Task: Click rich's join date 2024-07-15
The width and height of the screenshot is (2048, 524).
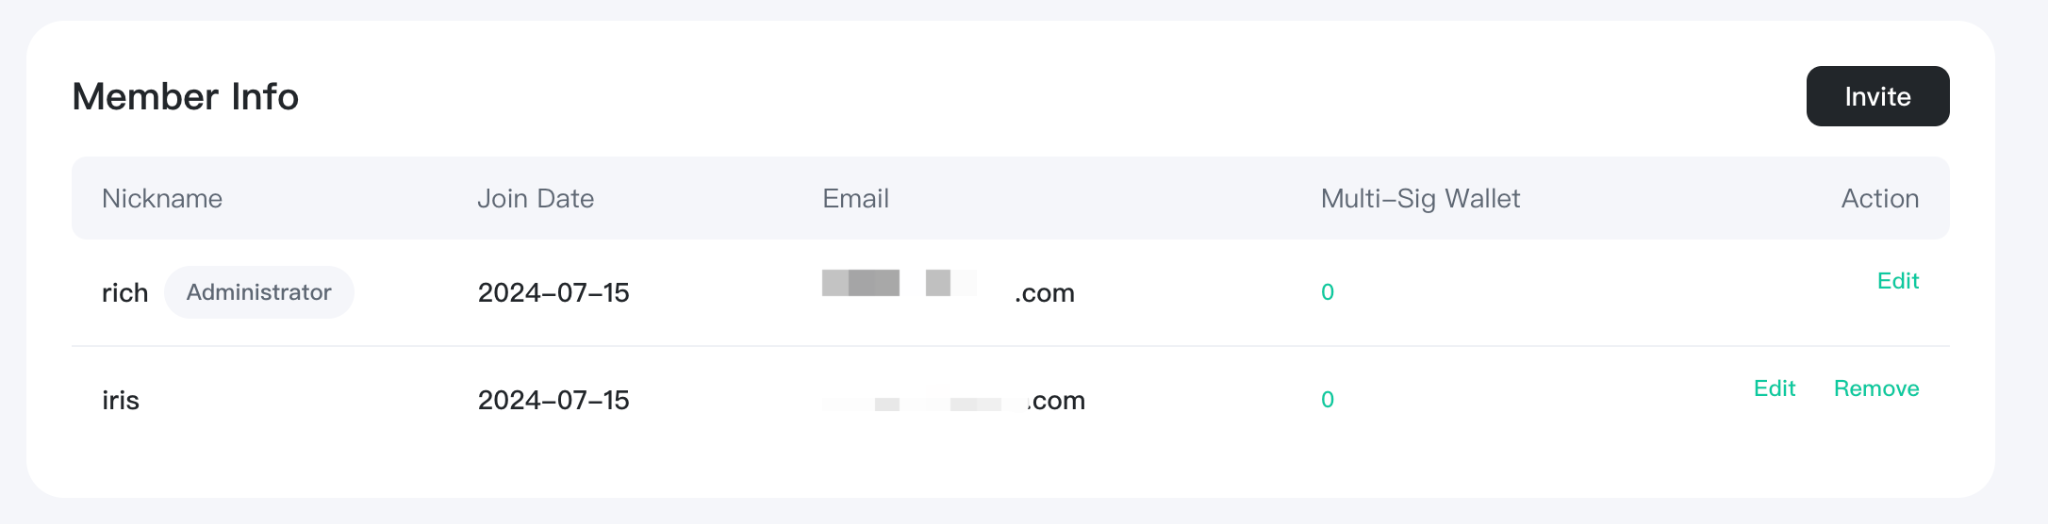Action: 553,292
